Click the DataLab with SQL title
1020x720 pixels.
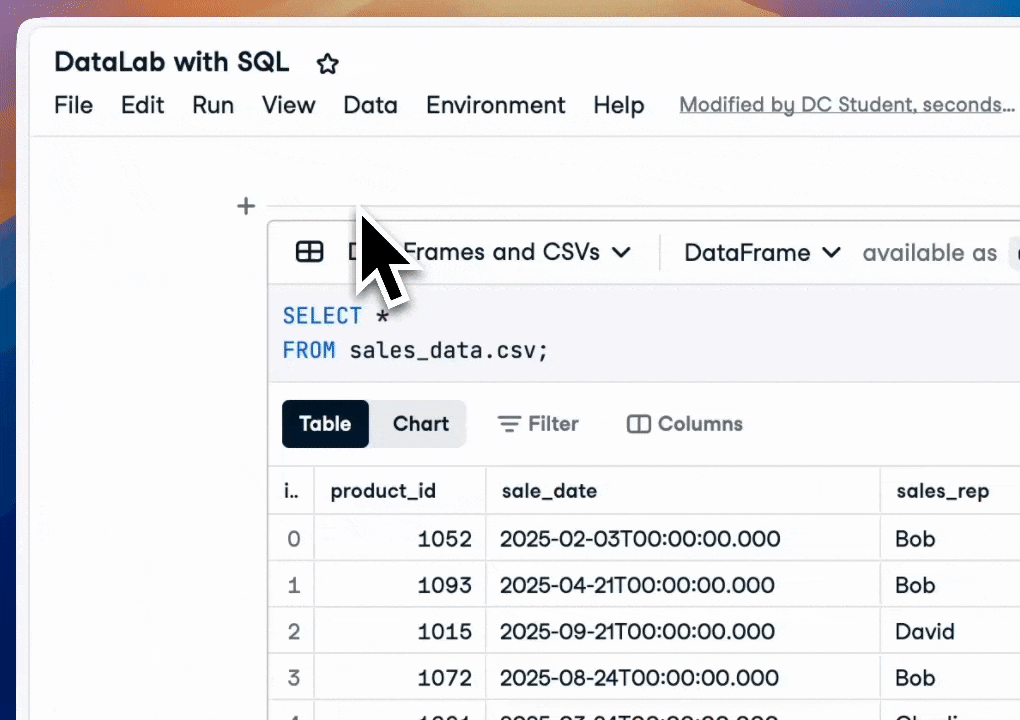[x=172, y=62]
